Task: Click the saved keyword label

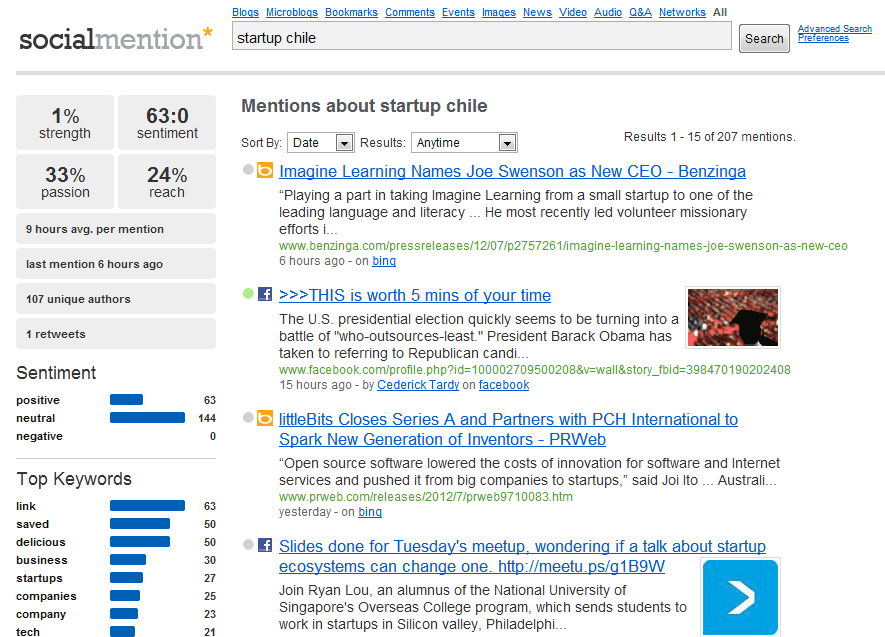Action: 33,524
